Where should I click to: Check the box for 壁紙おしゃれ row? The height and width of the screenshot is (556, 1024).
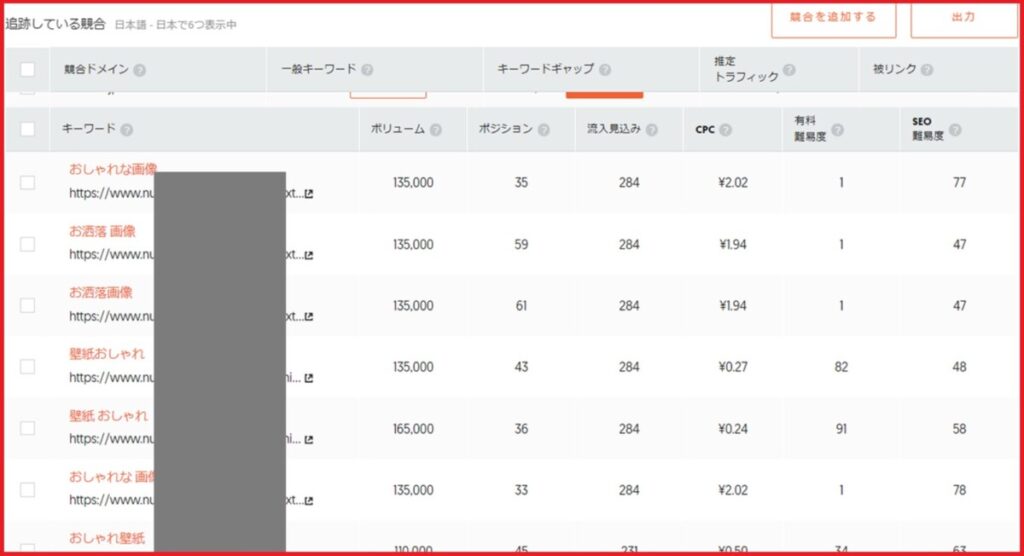coord(27,367)
